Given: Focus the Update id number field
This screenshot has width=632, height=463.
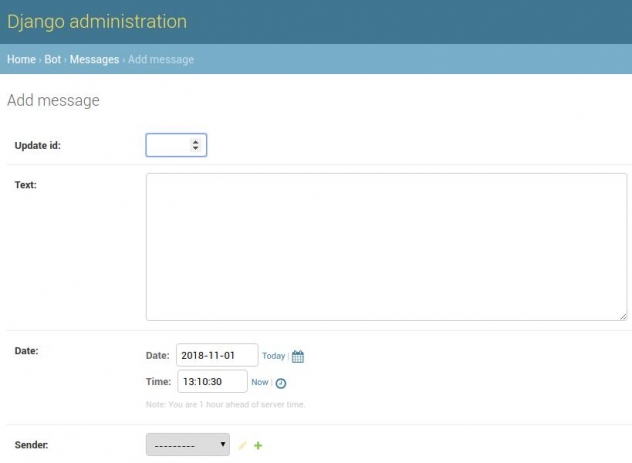Looking at the screenshot, I should pyautogui.click(x=168, y=146).
